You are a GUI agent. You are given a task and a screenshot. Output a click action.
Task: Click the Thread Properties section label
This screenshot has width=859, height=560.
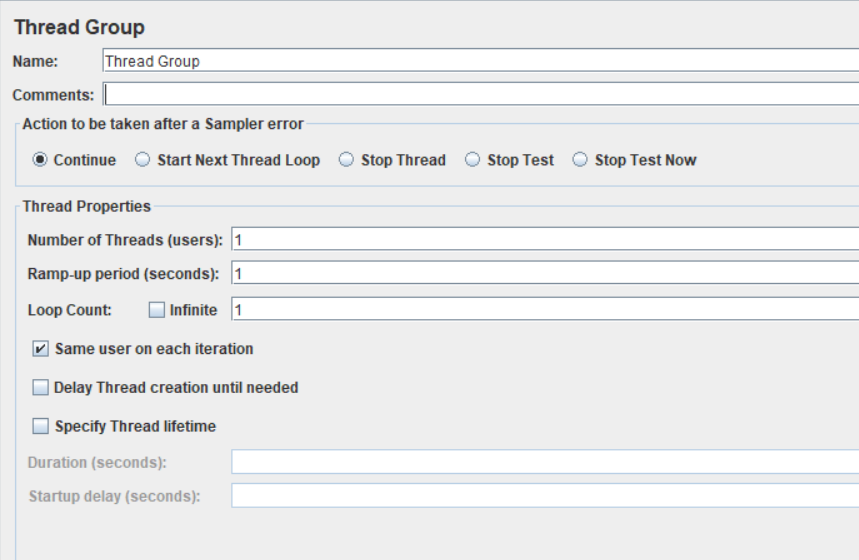87,207
